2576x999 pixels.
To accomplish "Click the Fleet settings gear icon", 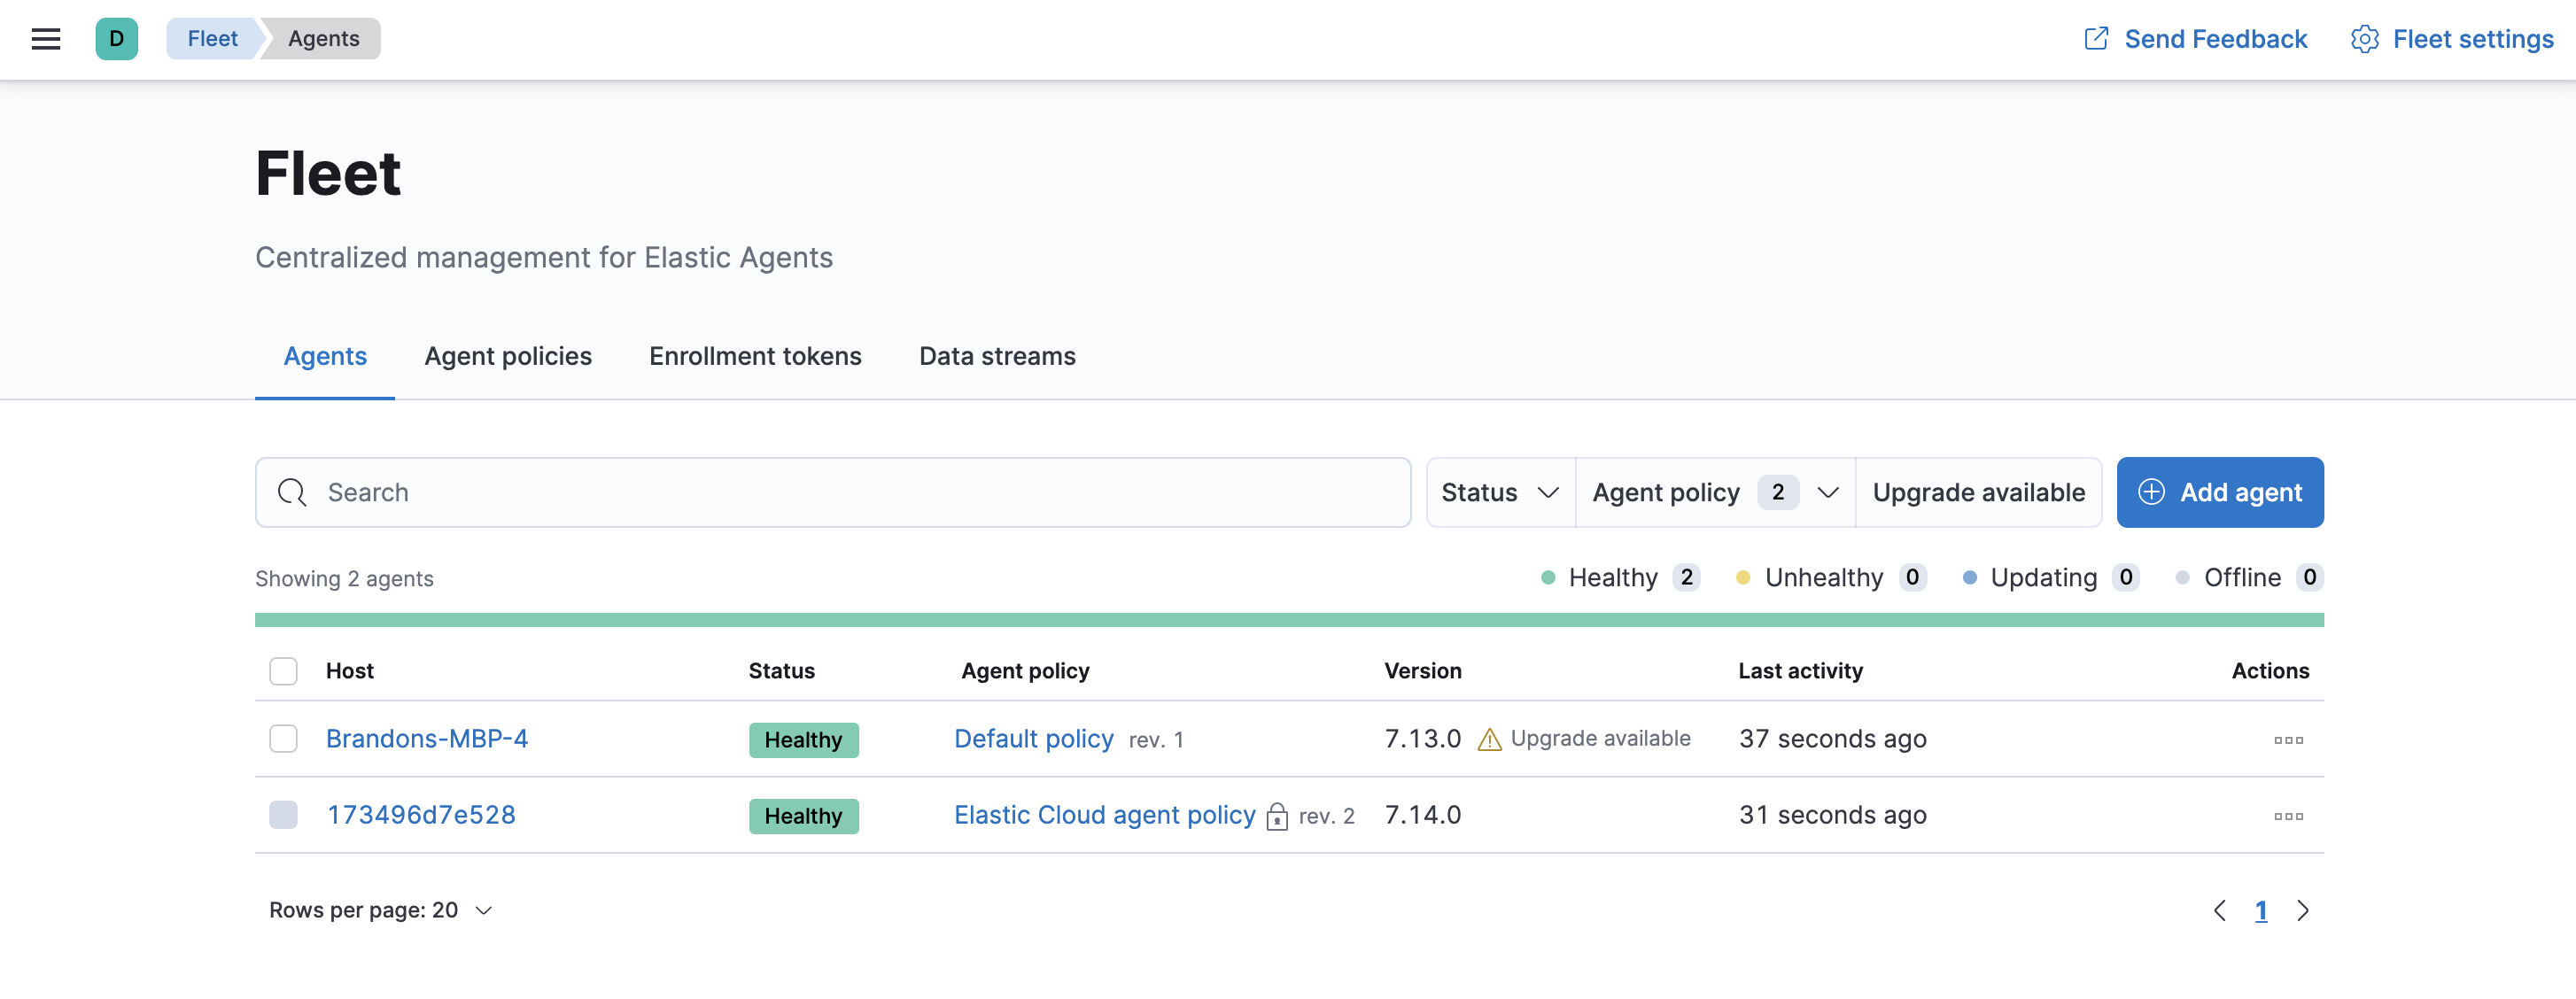I will coord(2364,39).
